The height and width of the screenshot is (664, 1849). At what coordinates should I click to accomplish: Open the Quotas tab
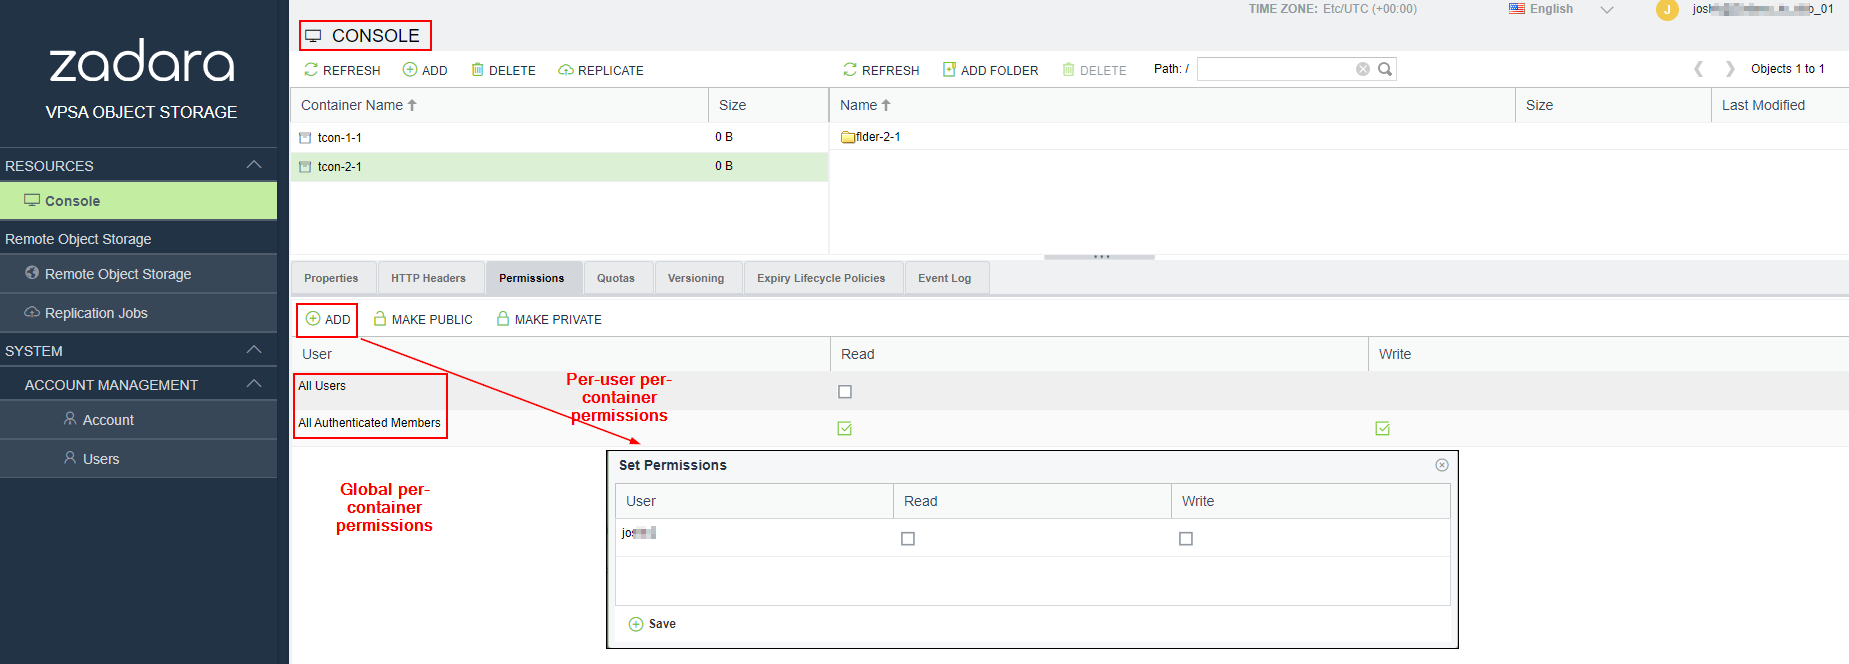point(616,278)
